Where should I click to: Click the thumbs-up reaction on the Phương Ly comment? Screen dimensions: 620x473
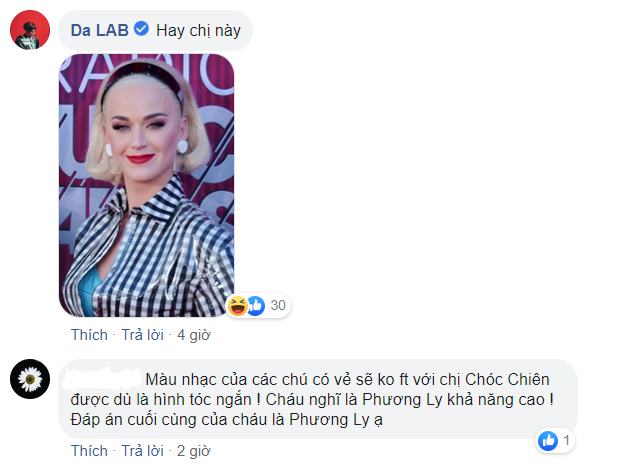548,440
